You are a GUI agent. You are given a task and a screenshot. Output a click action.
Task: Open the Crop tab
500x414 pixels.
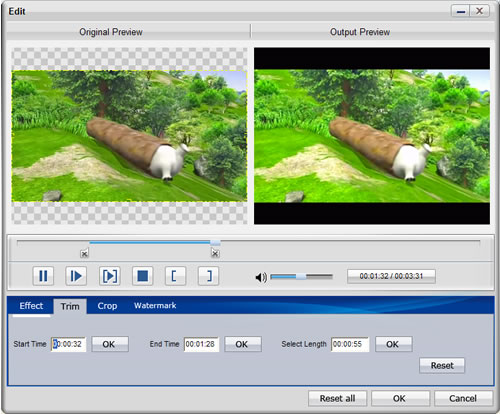(x=107, y=306)
